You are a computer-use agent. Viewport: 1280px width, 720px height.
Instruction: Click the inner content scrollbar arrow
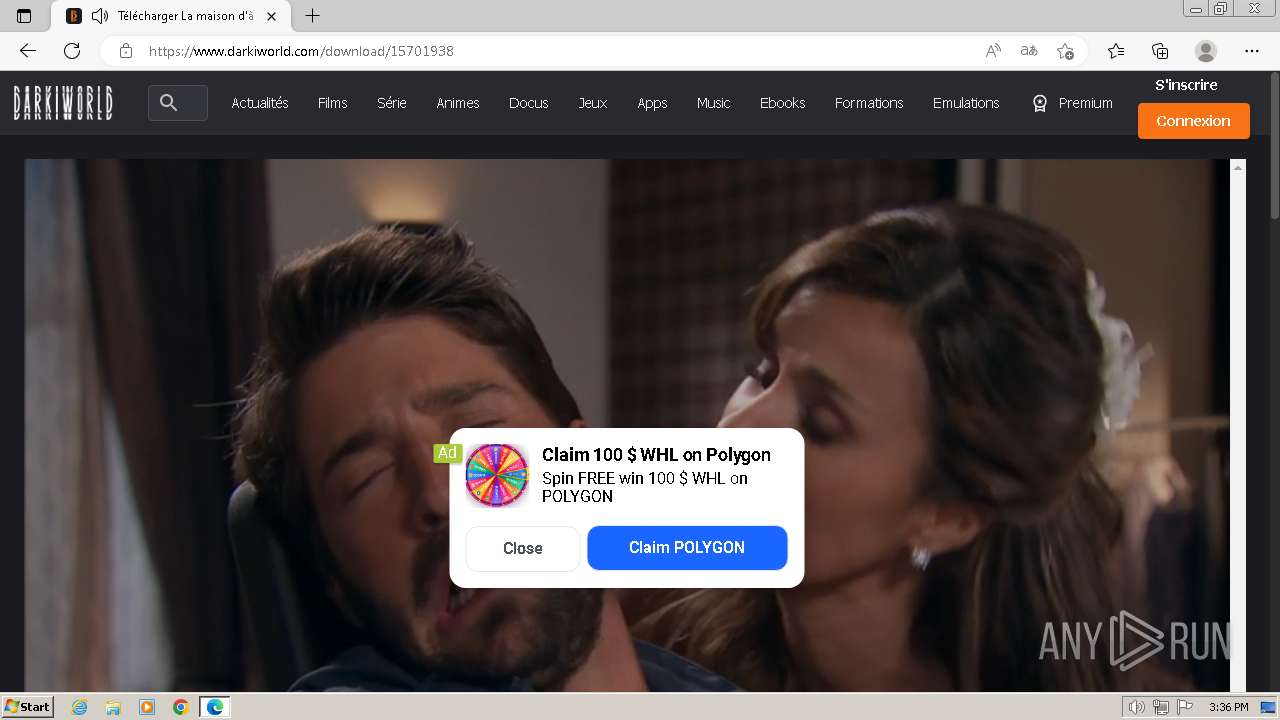(1238, 168)
